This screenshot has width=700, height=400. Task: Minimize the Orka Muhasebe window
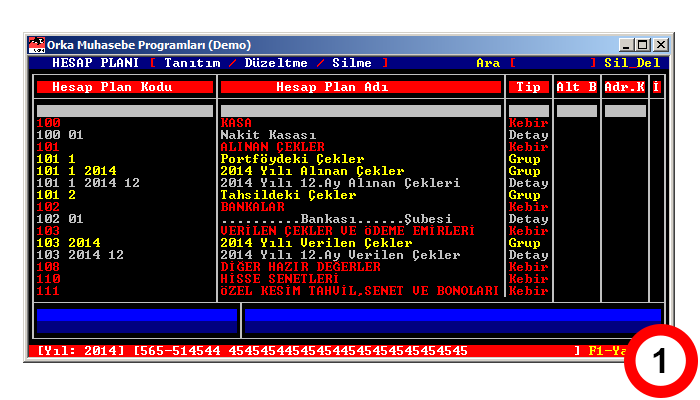point(626,45)
